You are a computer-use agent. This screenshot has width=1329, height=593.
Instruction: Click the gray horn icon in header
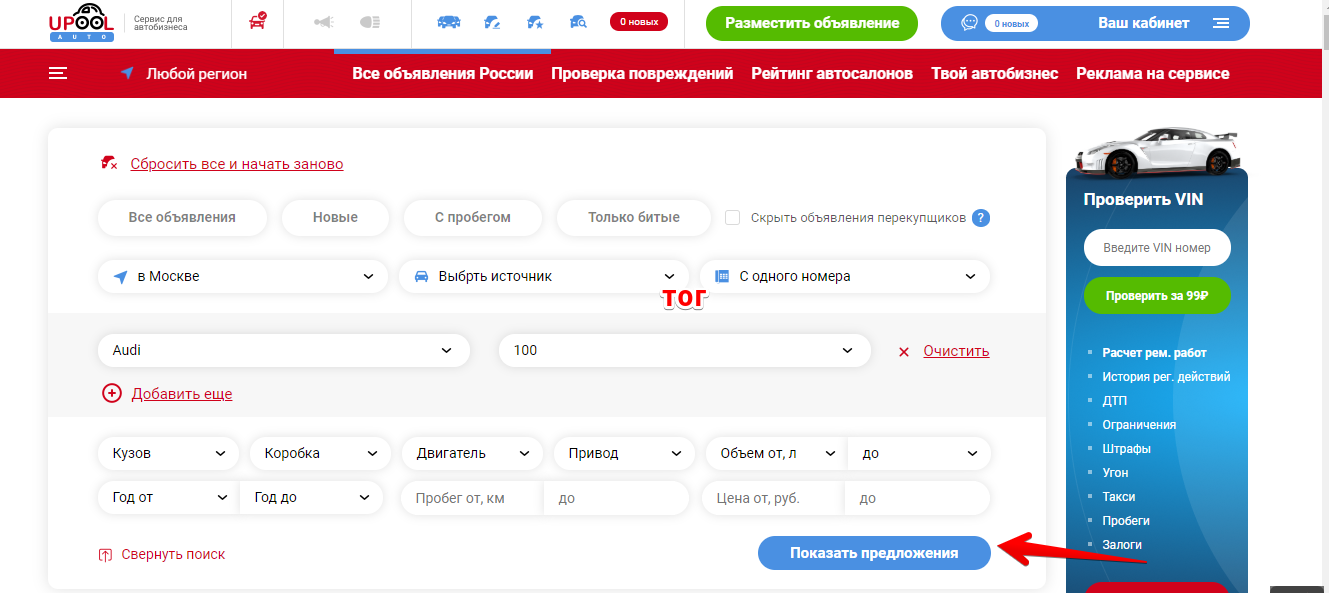coord(324,22)
